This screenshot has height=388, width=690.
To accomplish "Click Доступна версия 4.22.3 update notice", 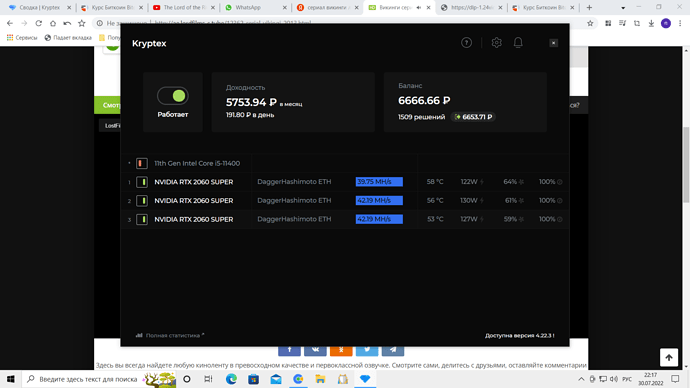I will [519, 335].
